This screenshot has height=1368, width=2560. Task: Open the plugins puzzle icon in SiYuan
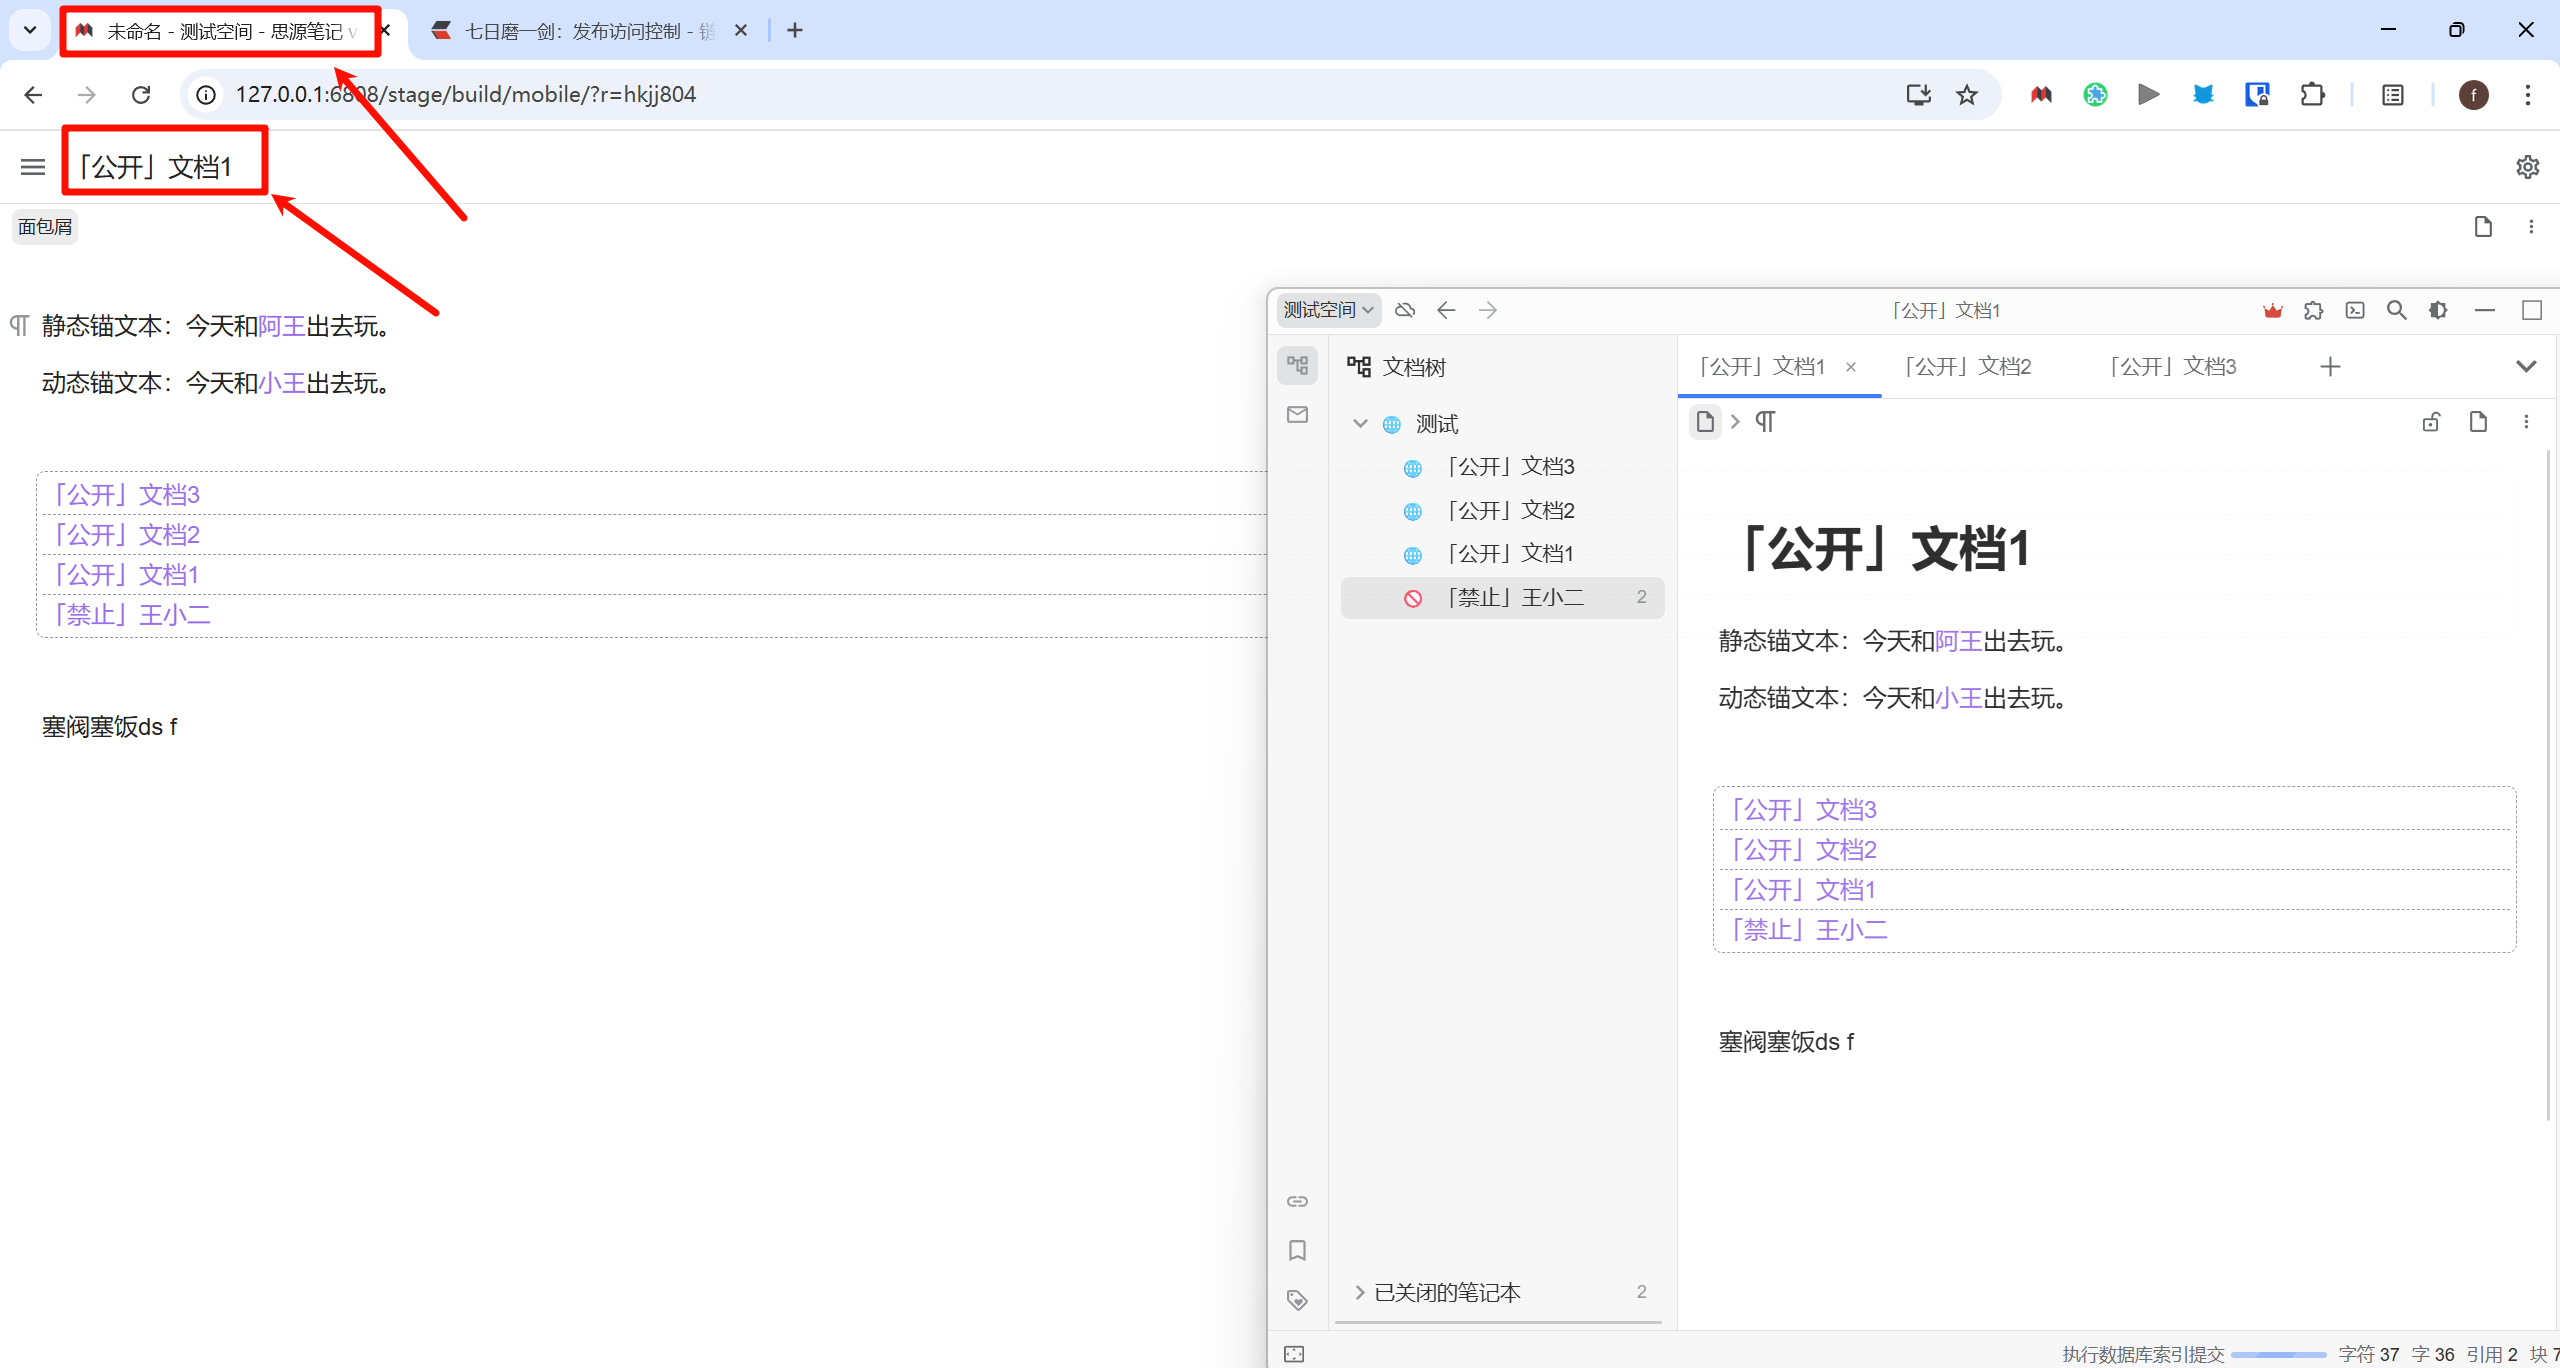pos(2313,310)
